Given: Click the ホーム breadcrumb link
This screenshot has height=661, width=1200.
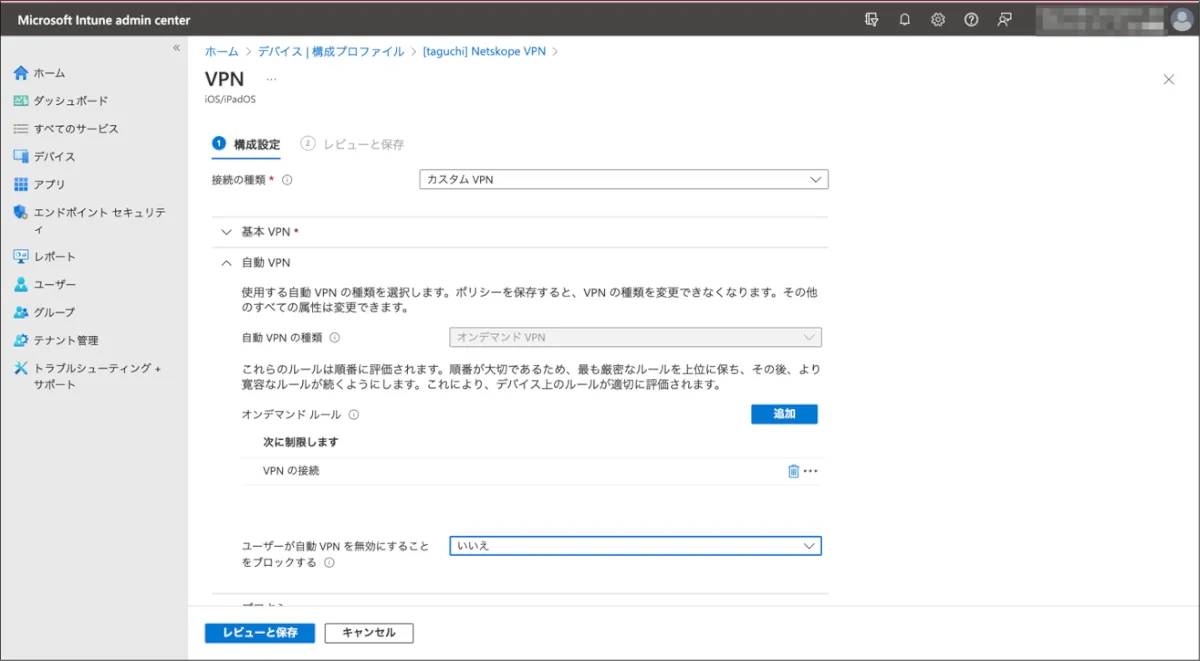Looking at the screenshot, I should tap(222, 51).
